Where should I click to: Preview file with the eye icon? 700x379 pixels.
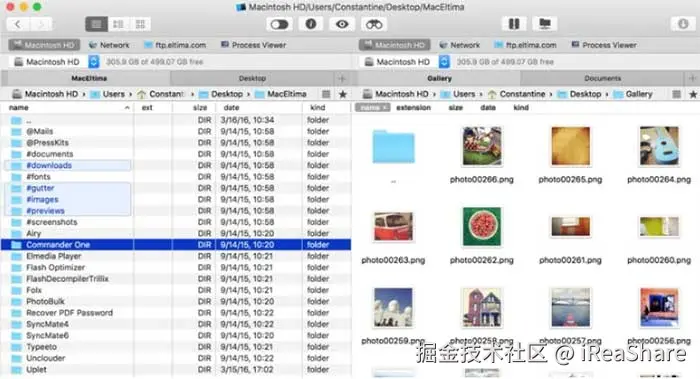pos(342,24)
